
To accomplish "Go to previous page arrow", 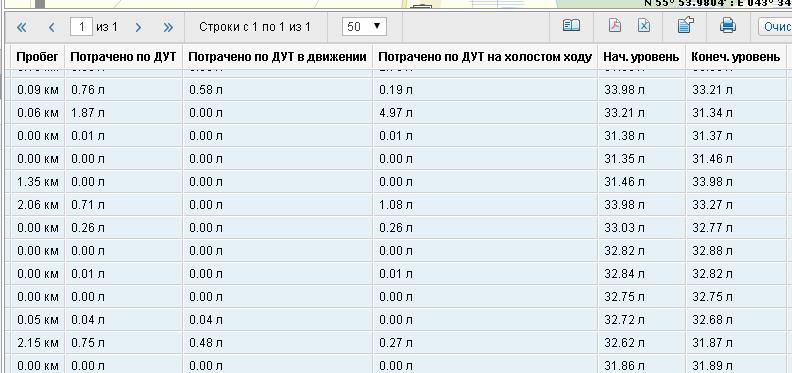I will (x=52, y=27).
